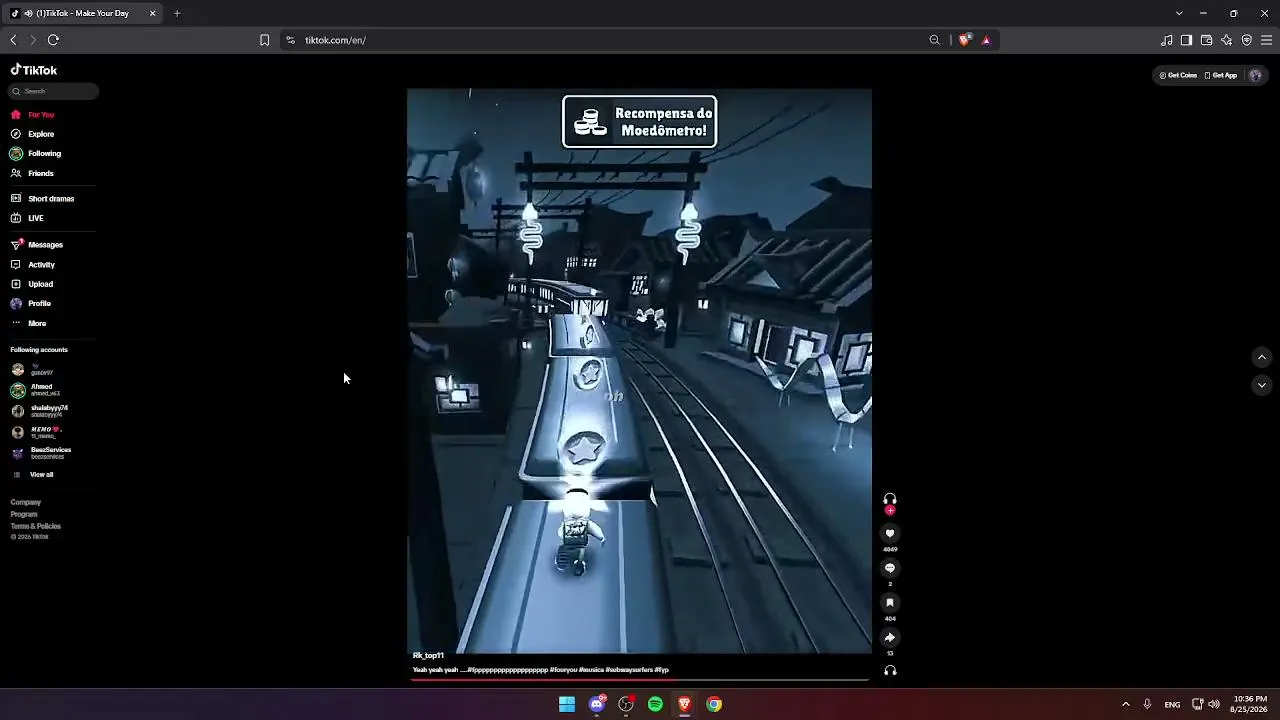Open the BeezServices account
The image size is (1280, 720).
click(41, 453)
